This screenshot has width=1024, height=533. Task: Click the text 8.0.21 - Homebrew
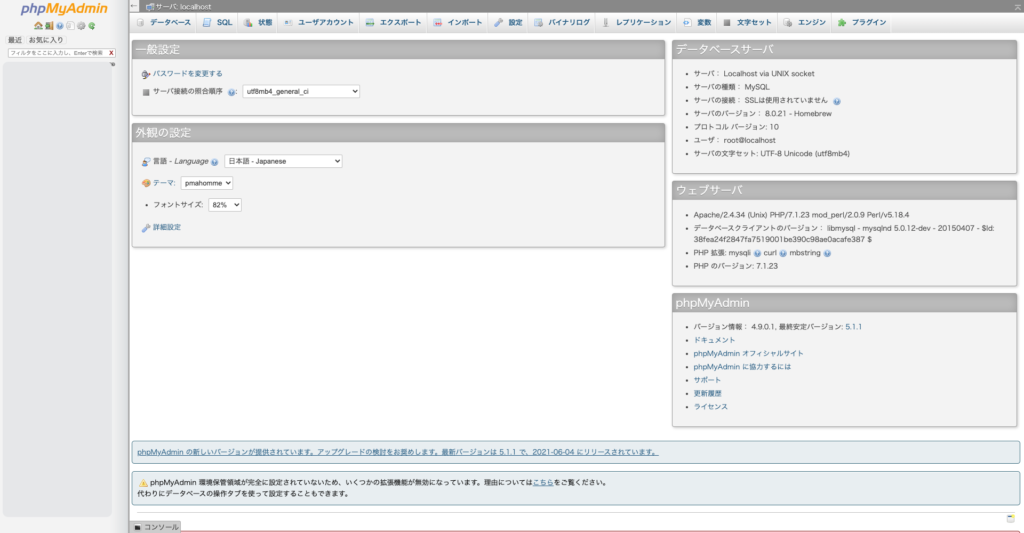tap(798, 114)
